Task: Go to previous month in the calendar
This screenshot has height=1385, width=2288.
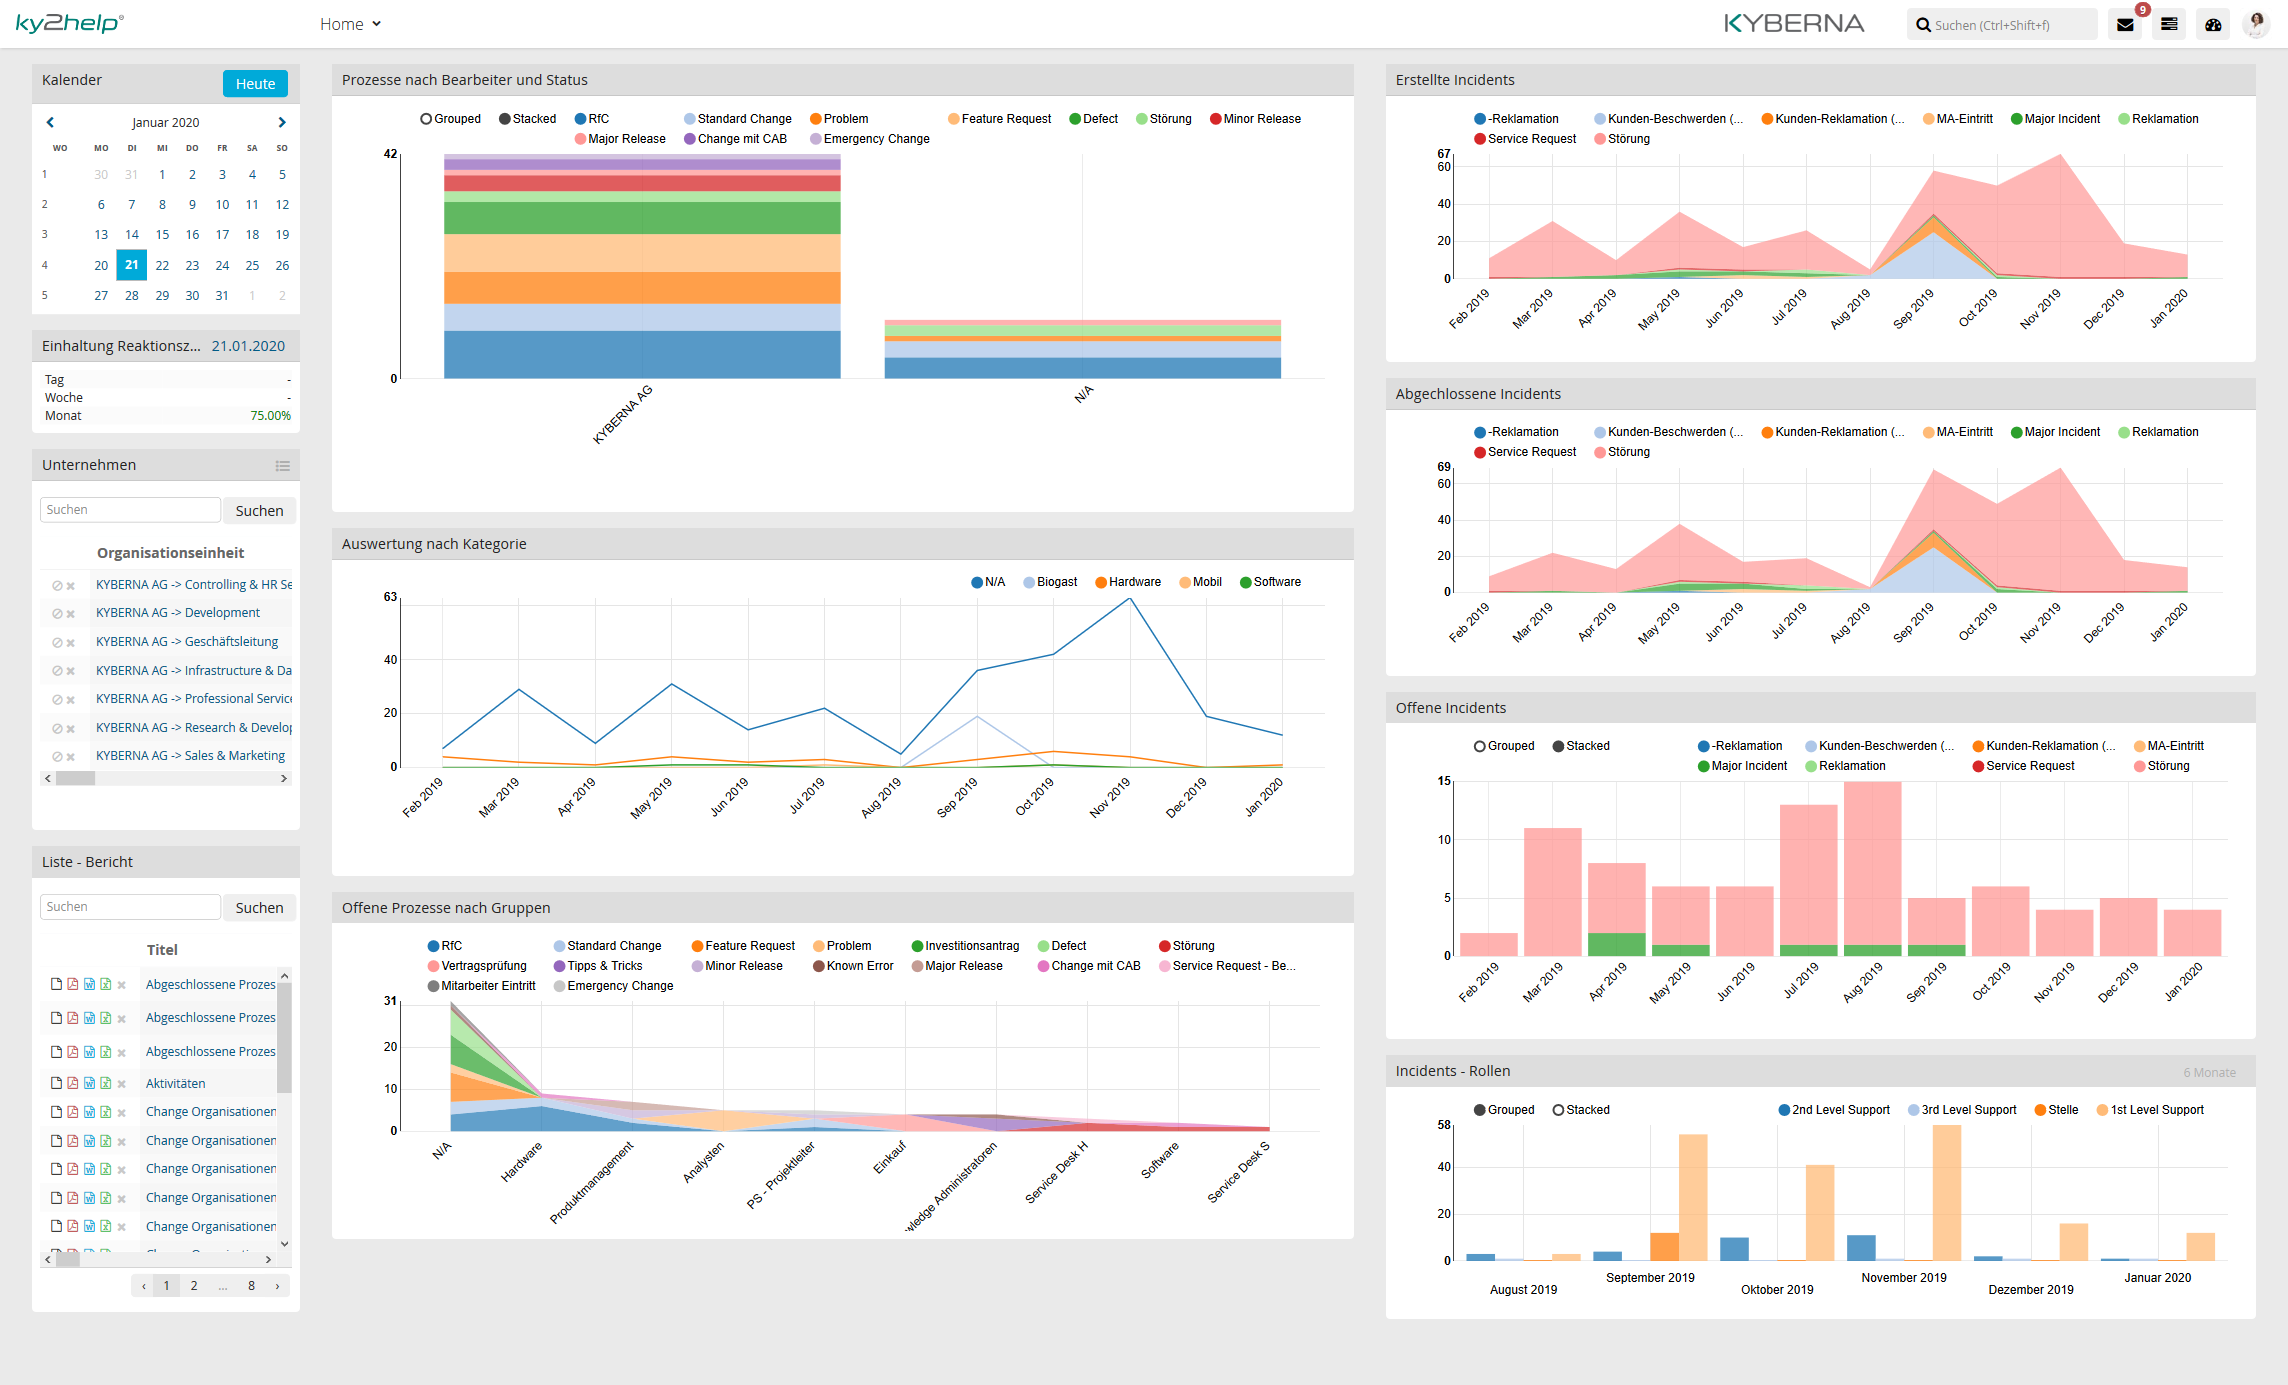Action: tap(50, 121)
